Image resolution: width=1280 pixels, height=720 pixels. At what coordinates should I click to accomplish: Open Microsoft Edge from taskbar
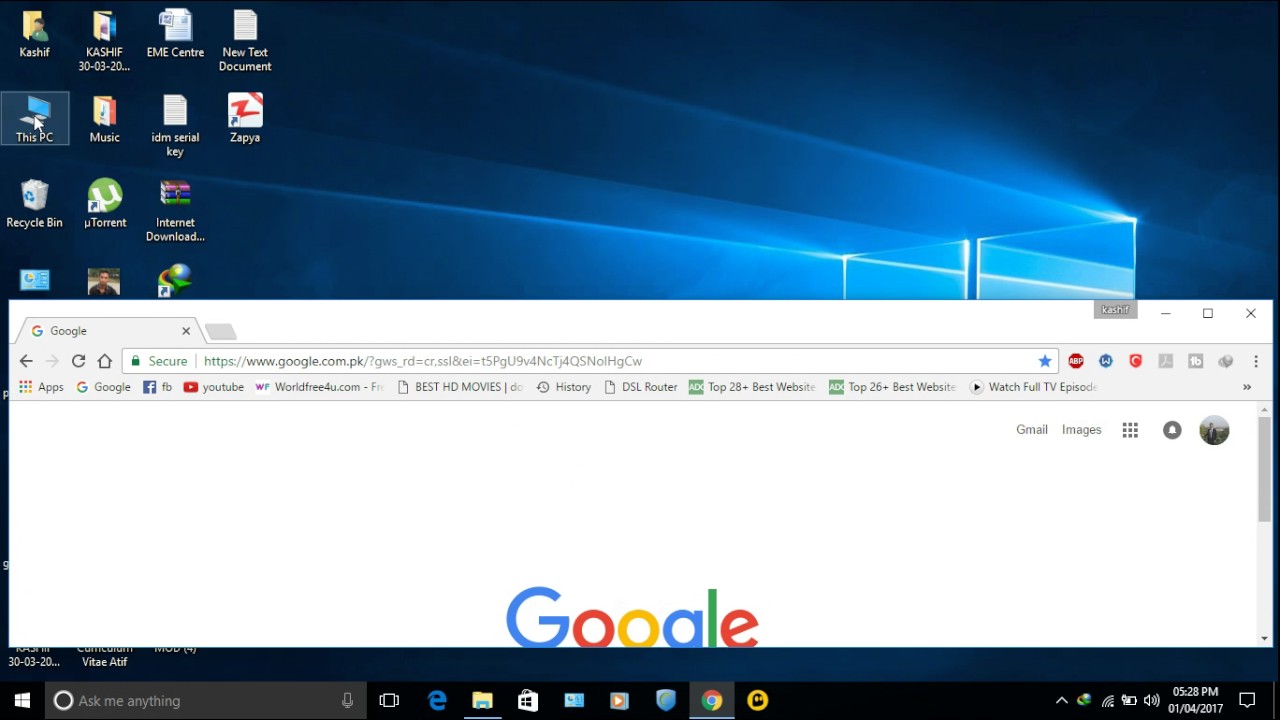(437, 700)
